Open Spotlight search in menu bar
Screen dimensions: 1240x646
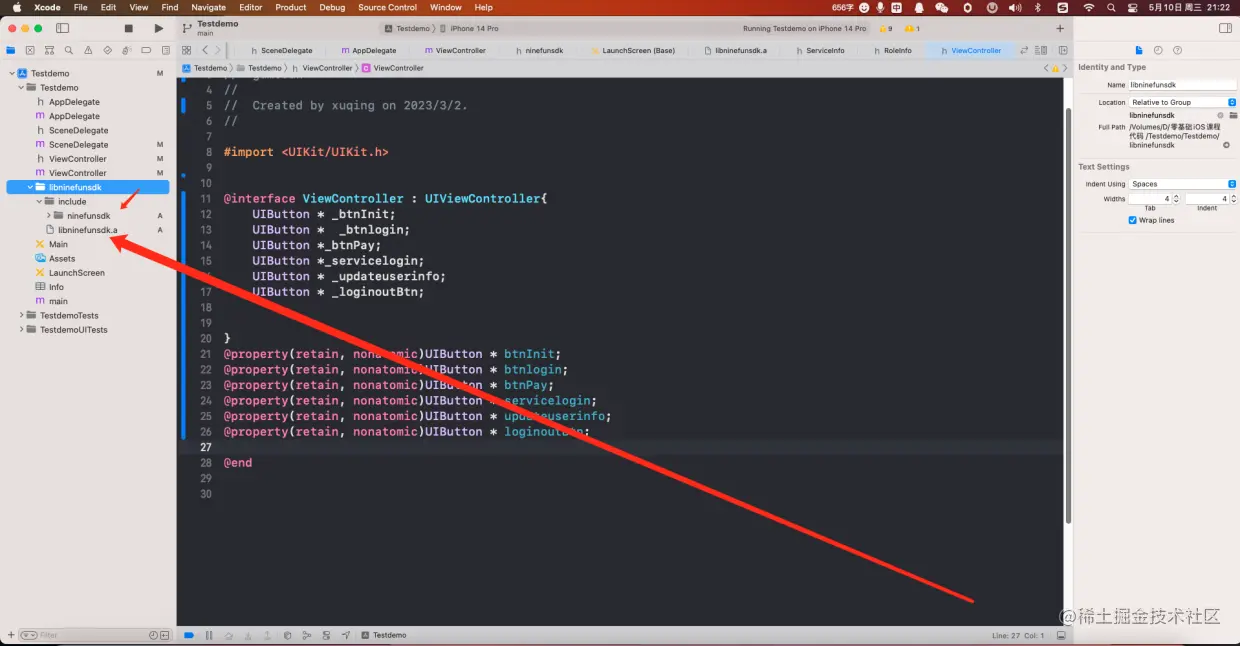(1110, 7)
